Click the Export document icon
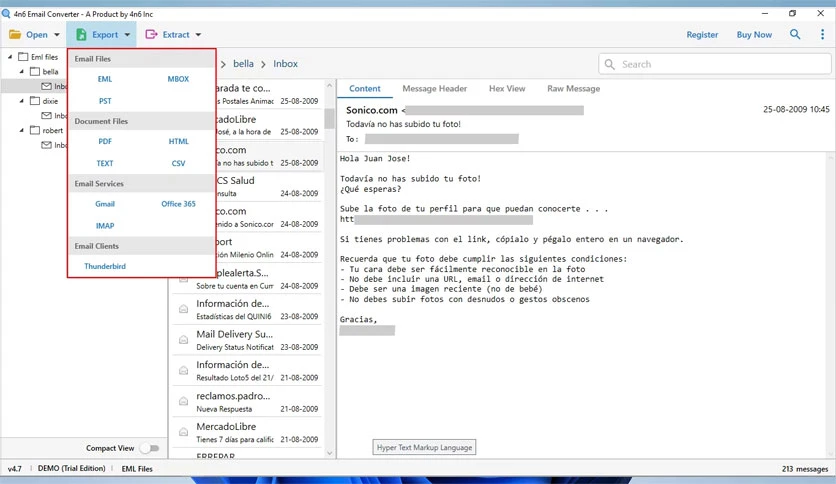The height and width of the screenshot is (484, 836). pyautogui.click(x=81, y=35)
